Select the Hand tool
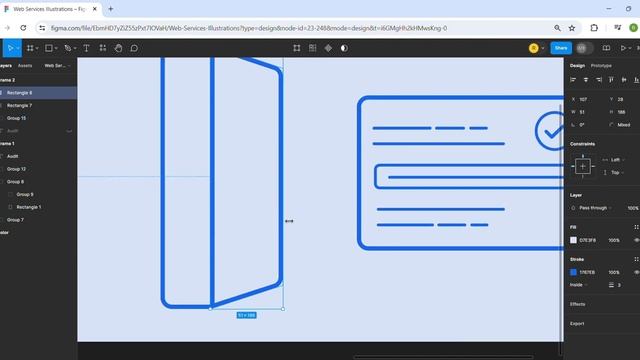The width and height of the screenshot is (640, 360). point(118,48)
